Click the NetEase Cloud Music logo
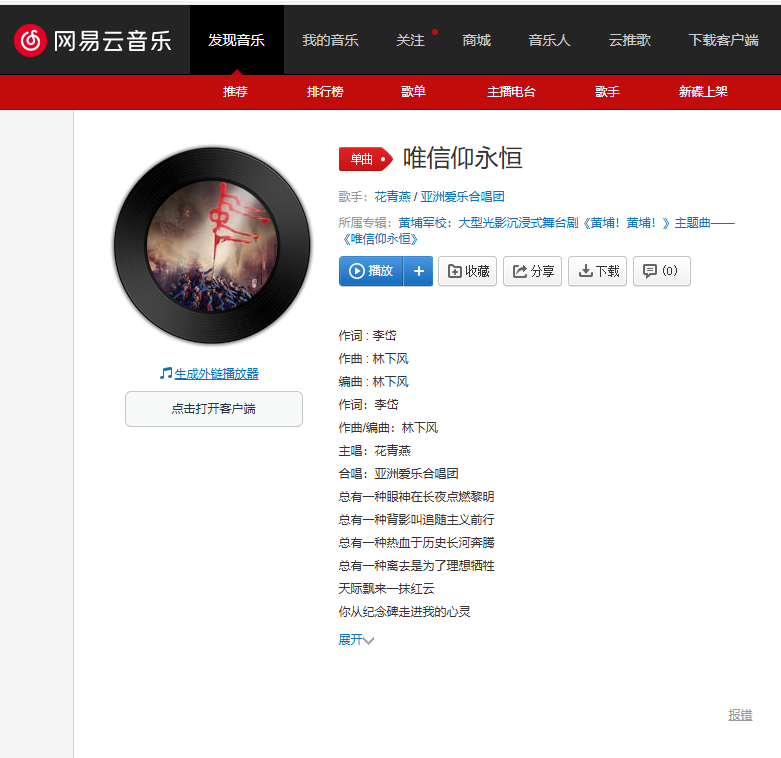This screenshot has width=781, height=758. click(x=93, y=40)
